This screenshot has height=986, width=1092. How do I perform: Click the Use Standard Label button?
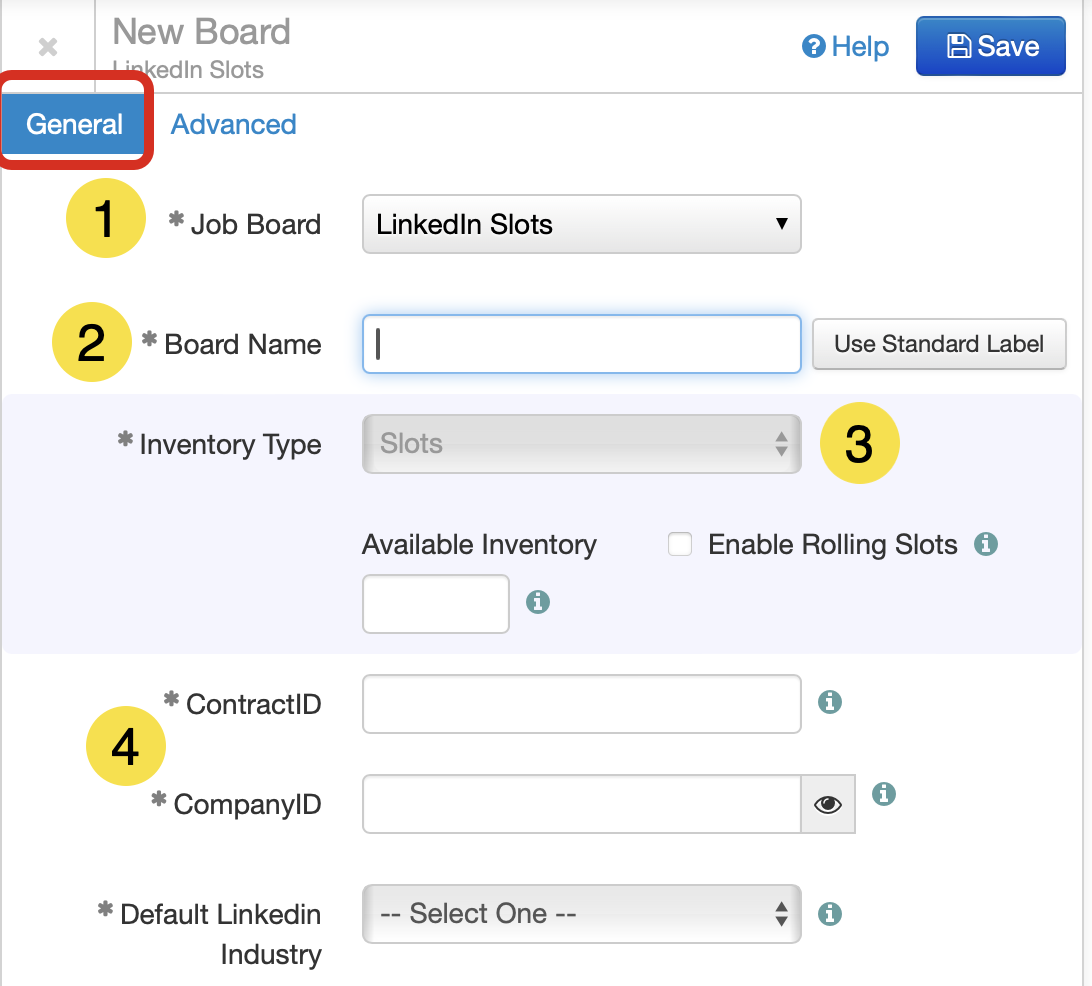[939, 344]
